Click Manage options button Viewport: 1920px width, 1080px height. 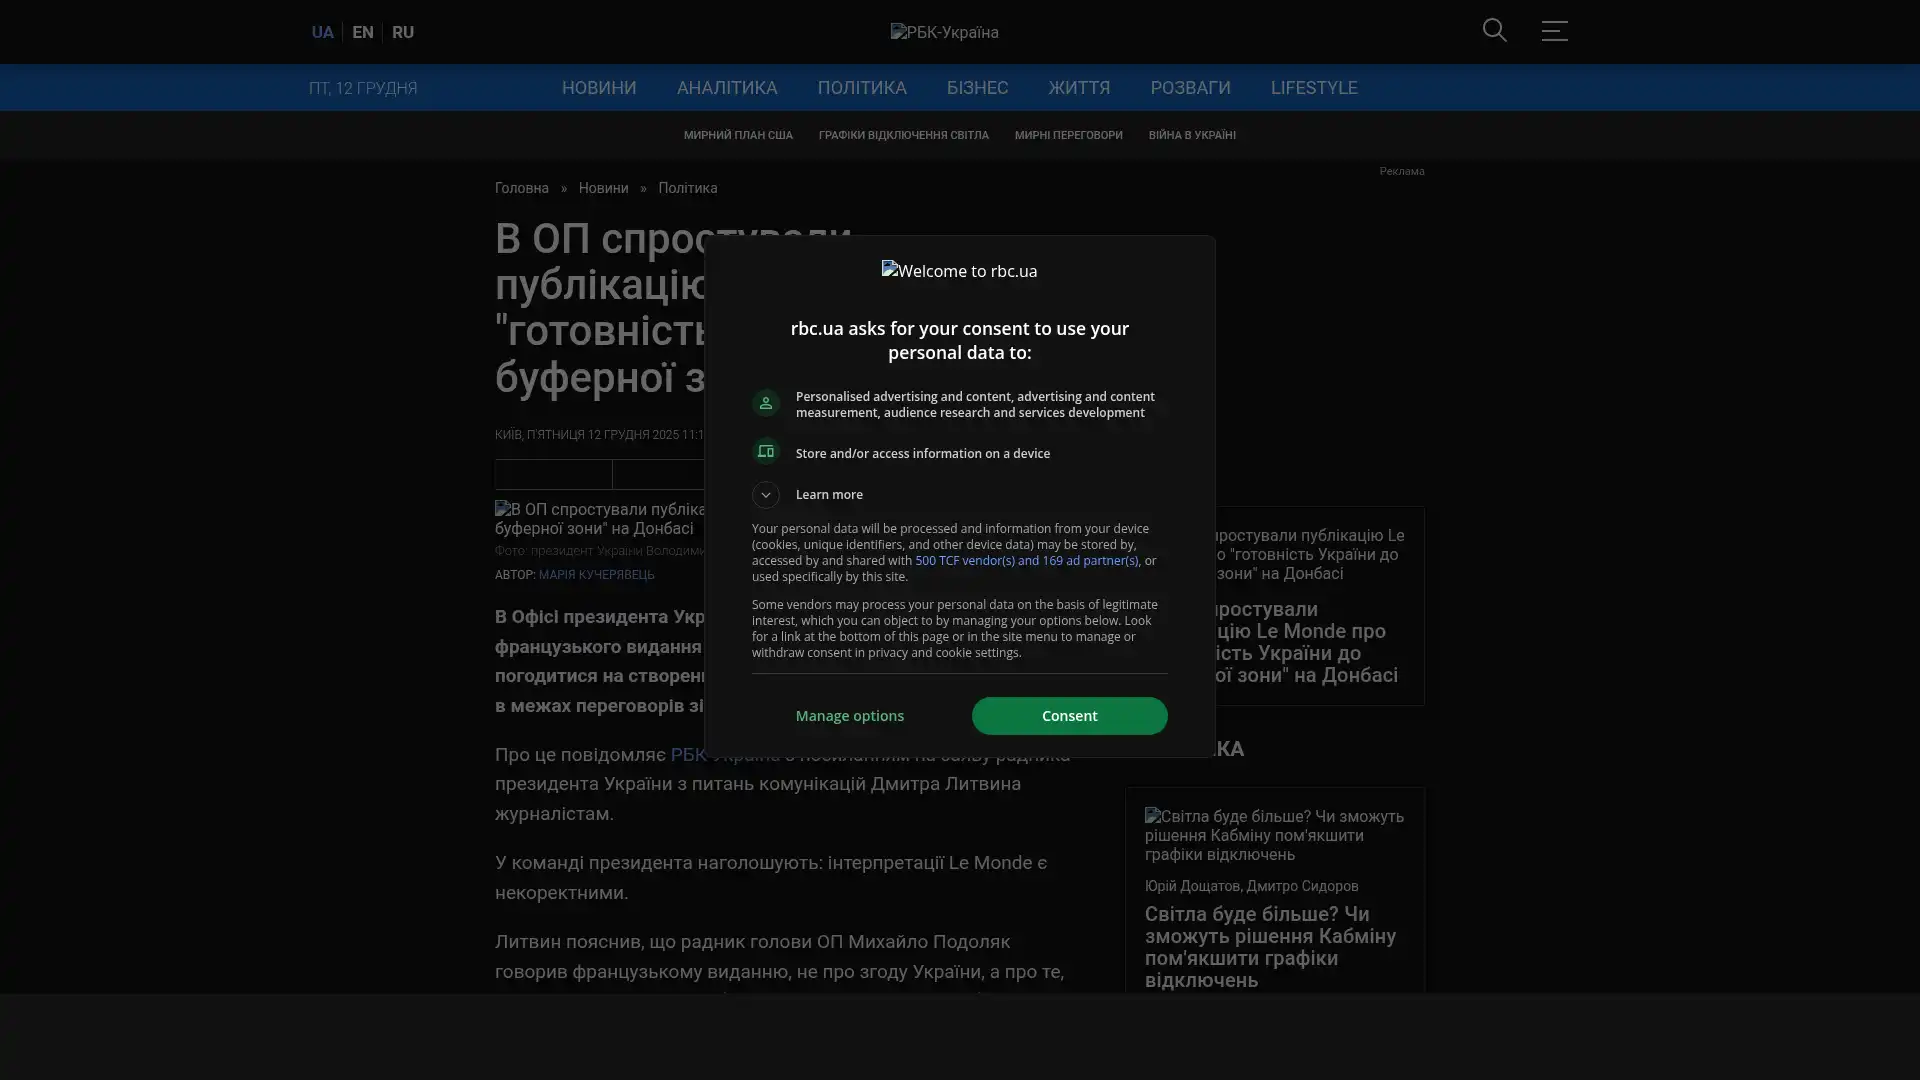[849, 716]
